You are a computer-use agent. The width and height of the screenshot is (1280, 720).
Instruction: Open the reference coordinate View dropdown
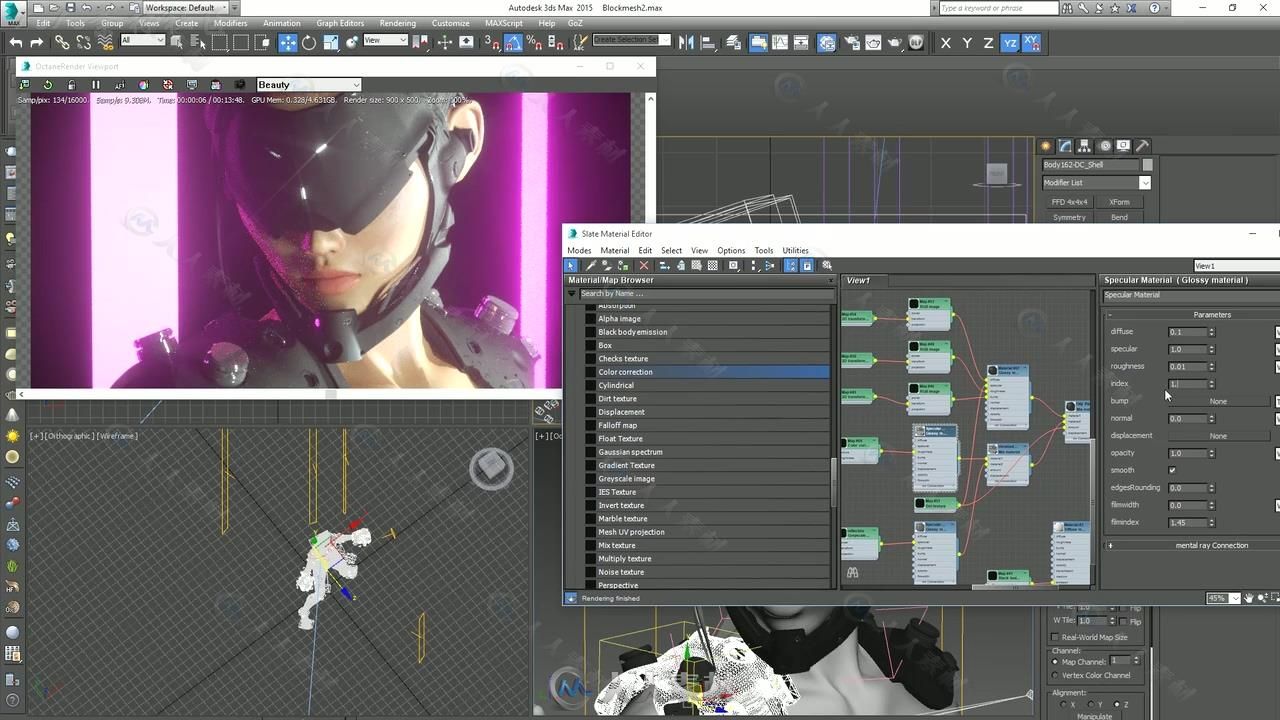coord(385,41)
